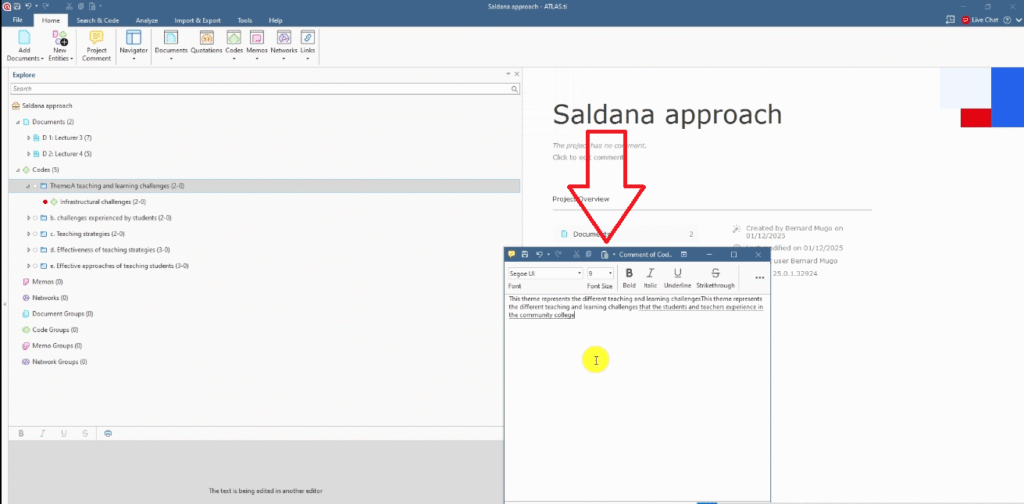Save the comment using the disk icon
The image size is (1024, 504).
pos(525,255)
